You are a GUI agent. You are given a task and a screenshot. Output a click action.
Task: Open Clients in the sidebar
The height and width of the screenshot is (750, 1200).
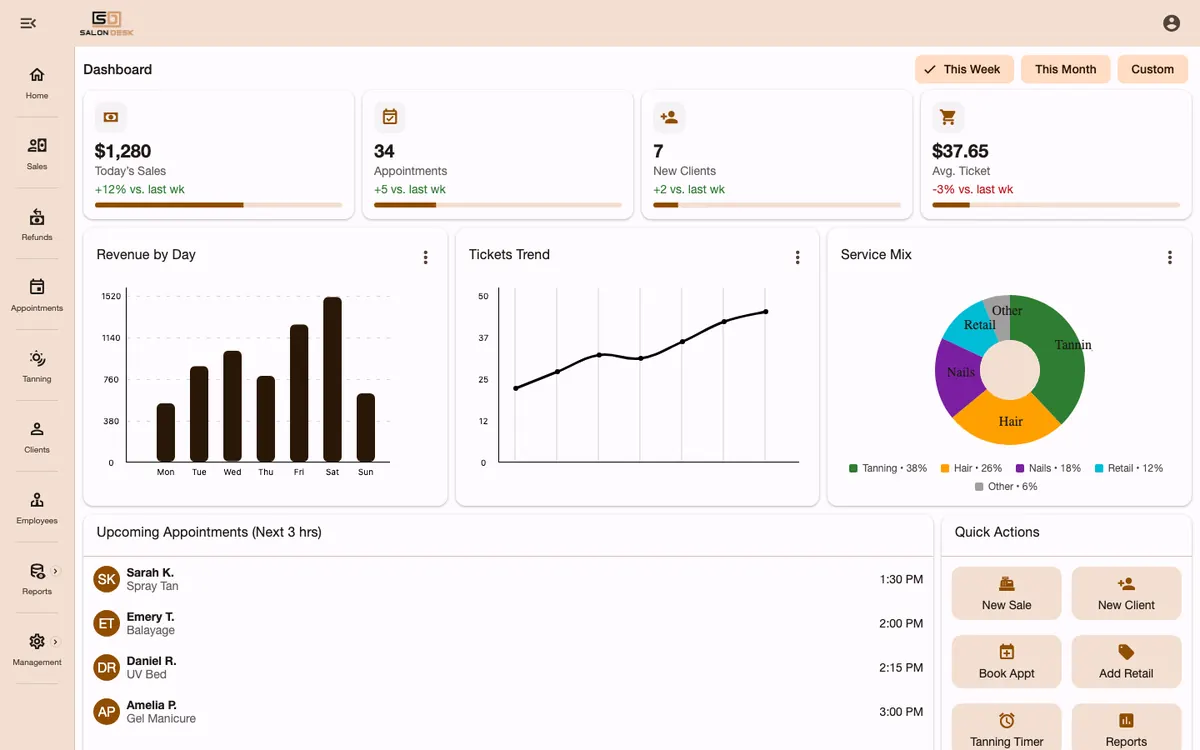(37, 437)
